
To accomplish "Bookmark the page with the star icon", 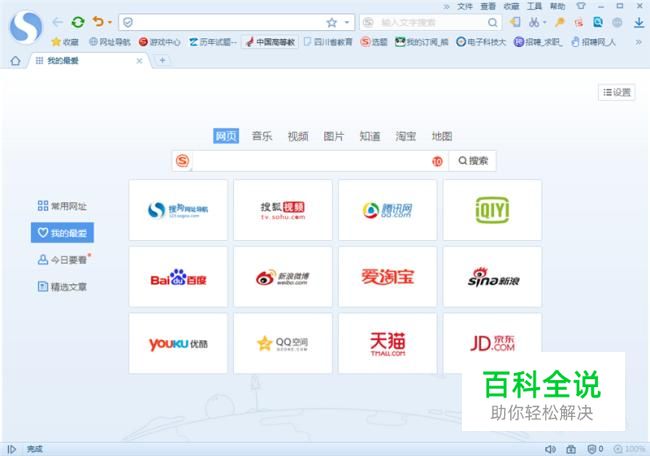I will tap(332, 22).
